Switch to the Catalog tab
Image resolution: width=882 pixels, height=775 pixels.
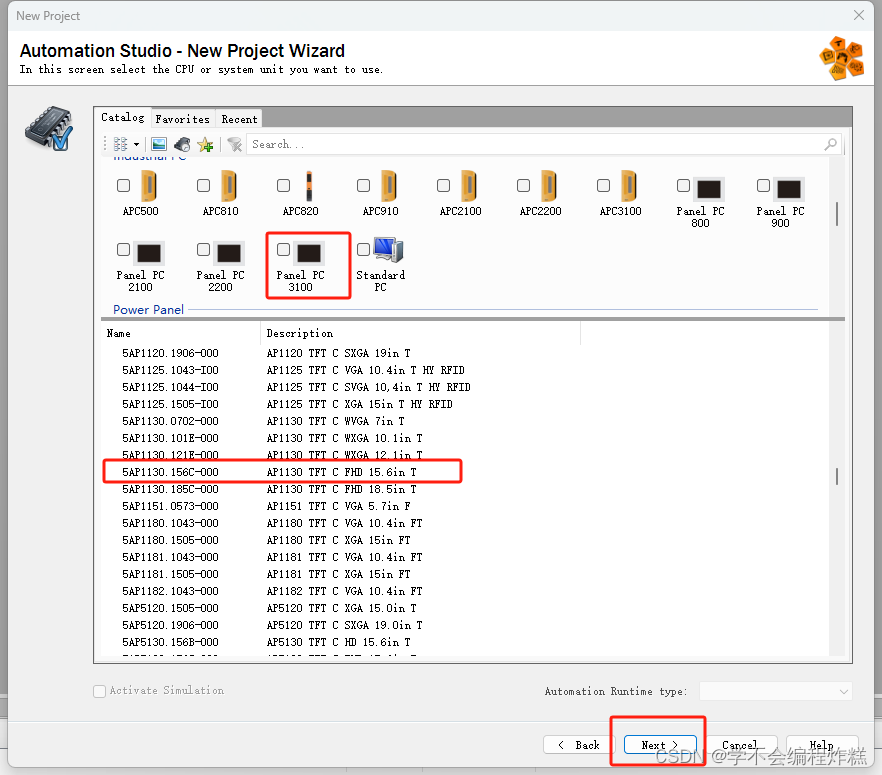coord(123,118)
